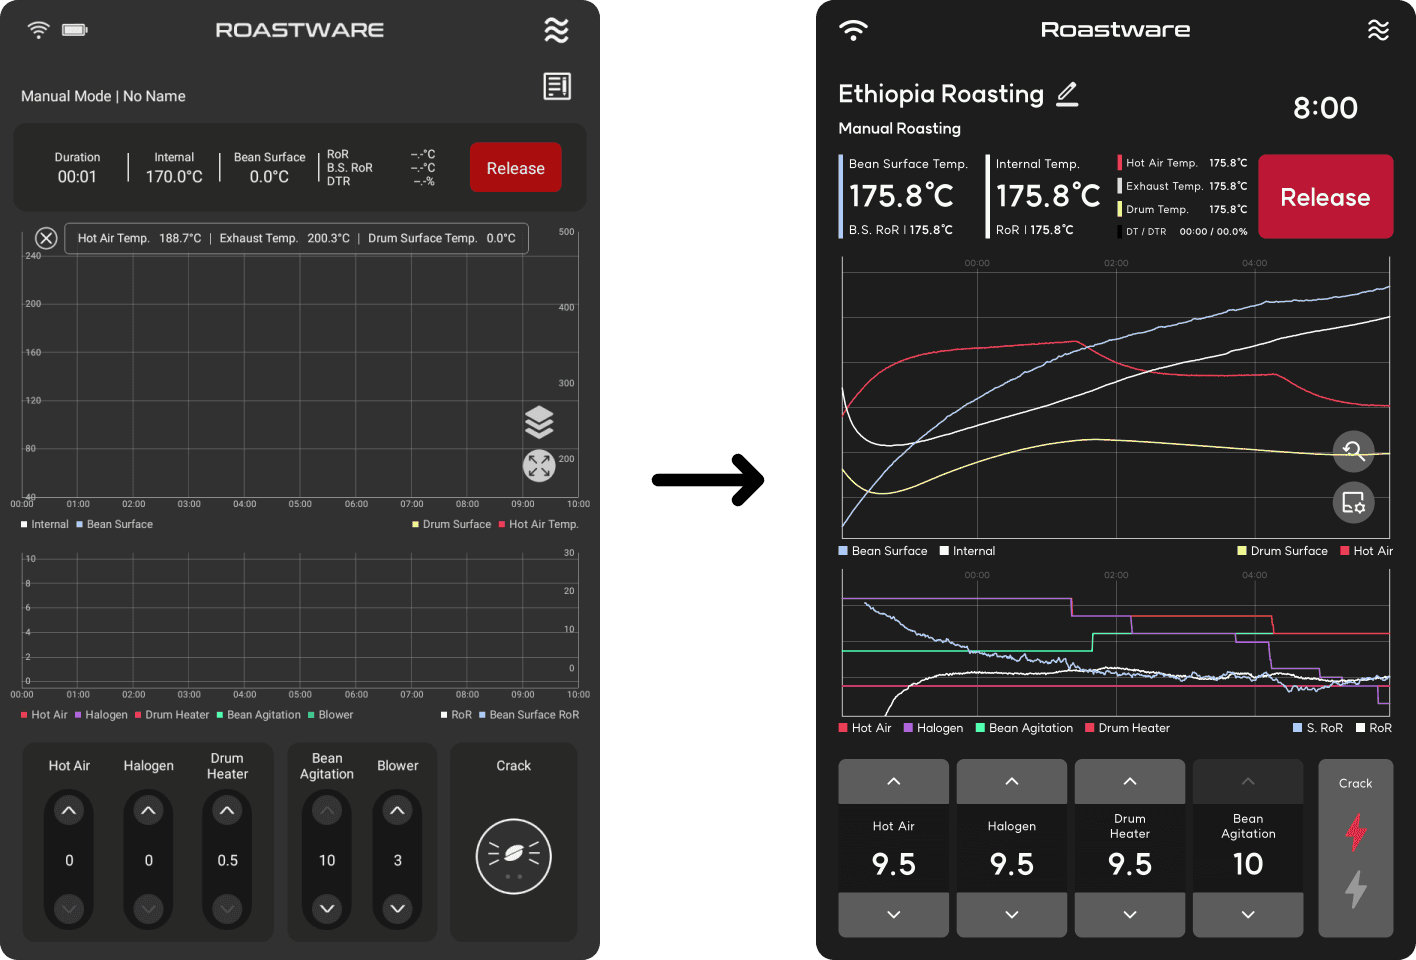
Task: Click the Manual Roasting subtitle
Action: [899, 128]
